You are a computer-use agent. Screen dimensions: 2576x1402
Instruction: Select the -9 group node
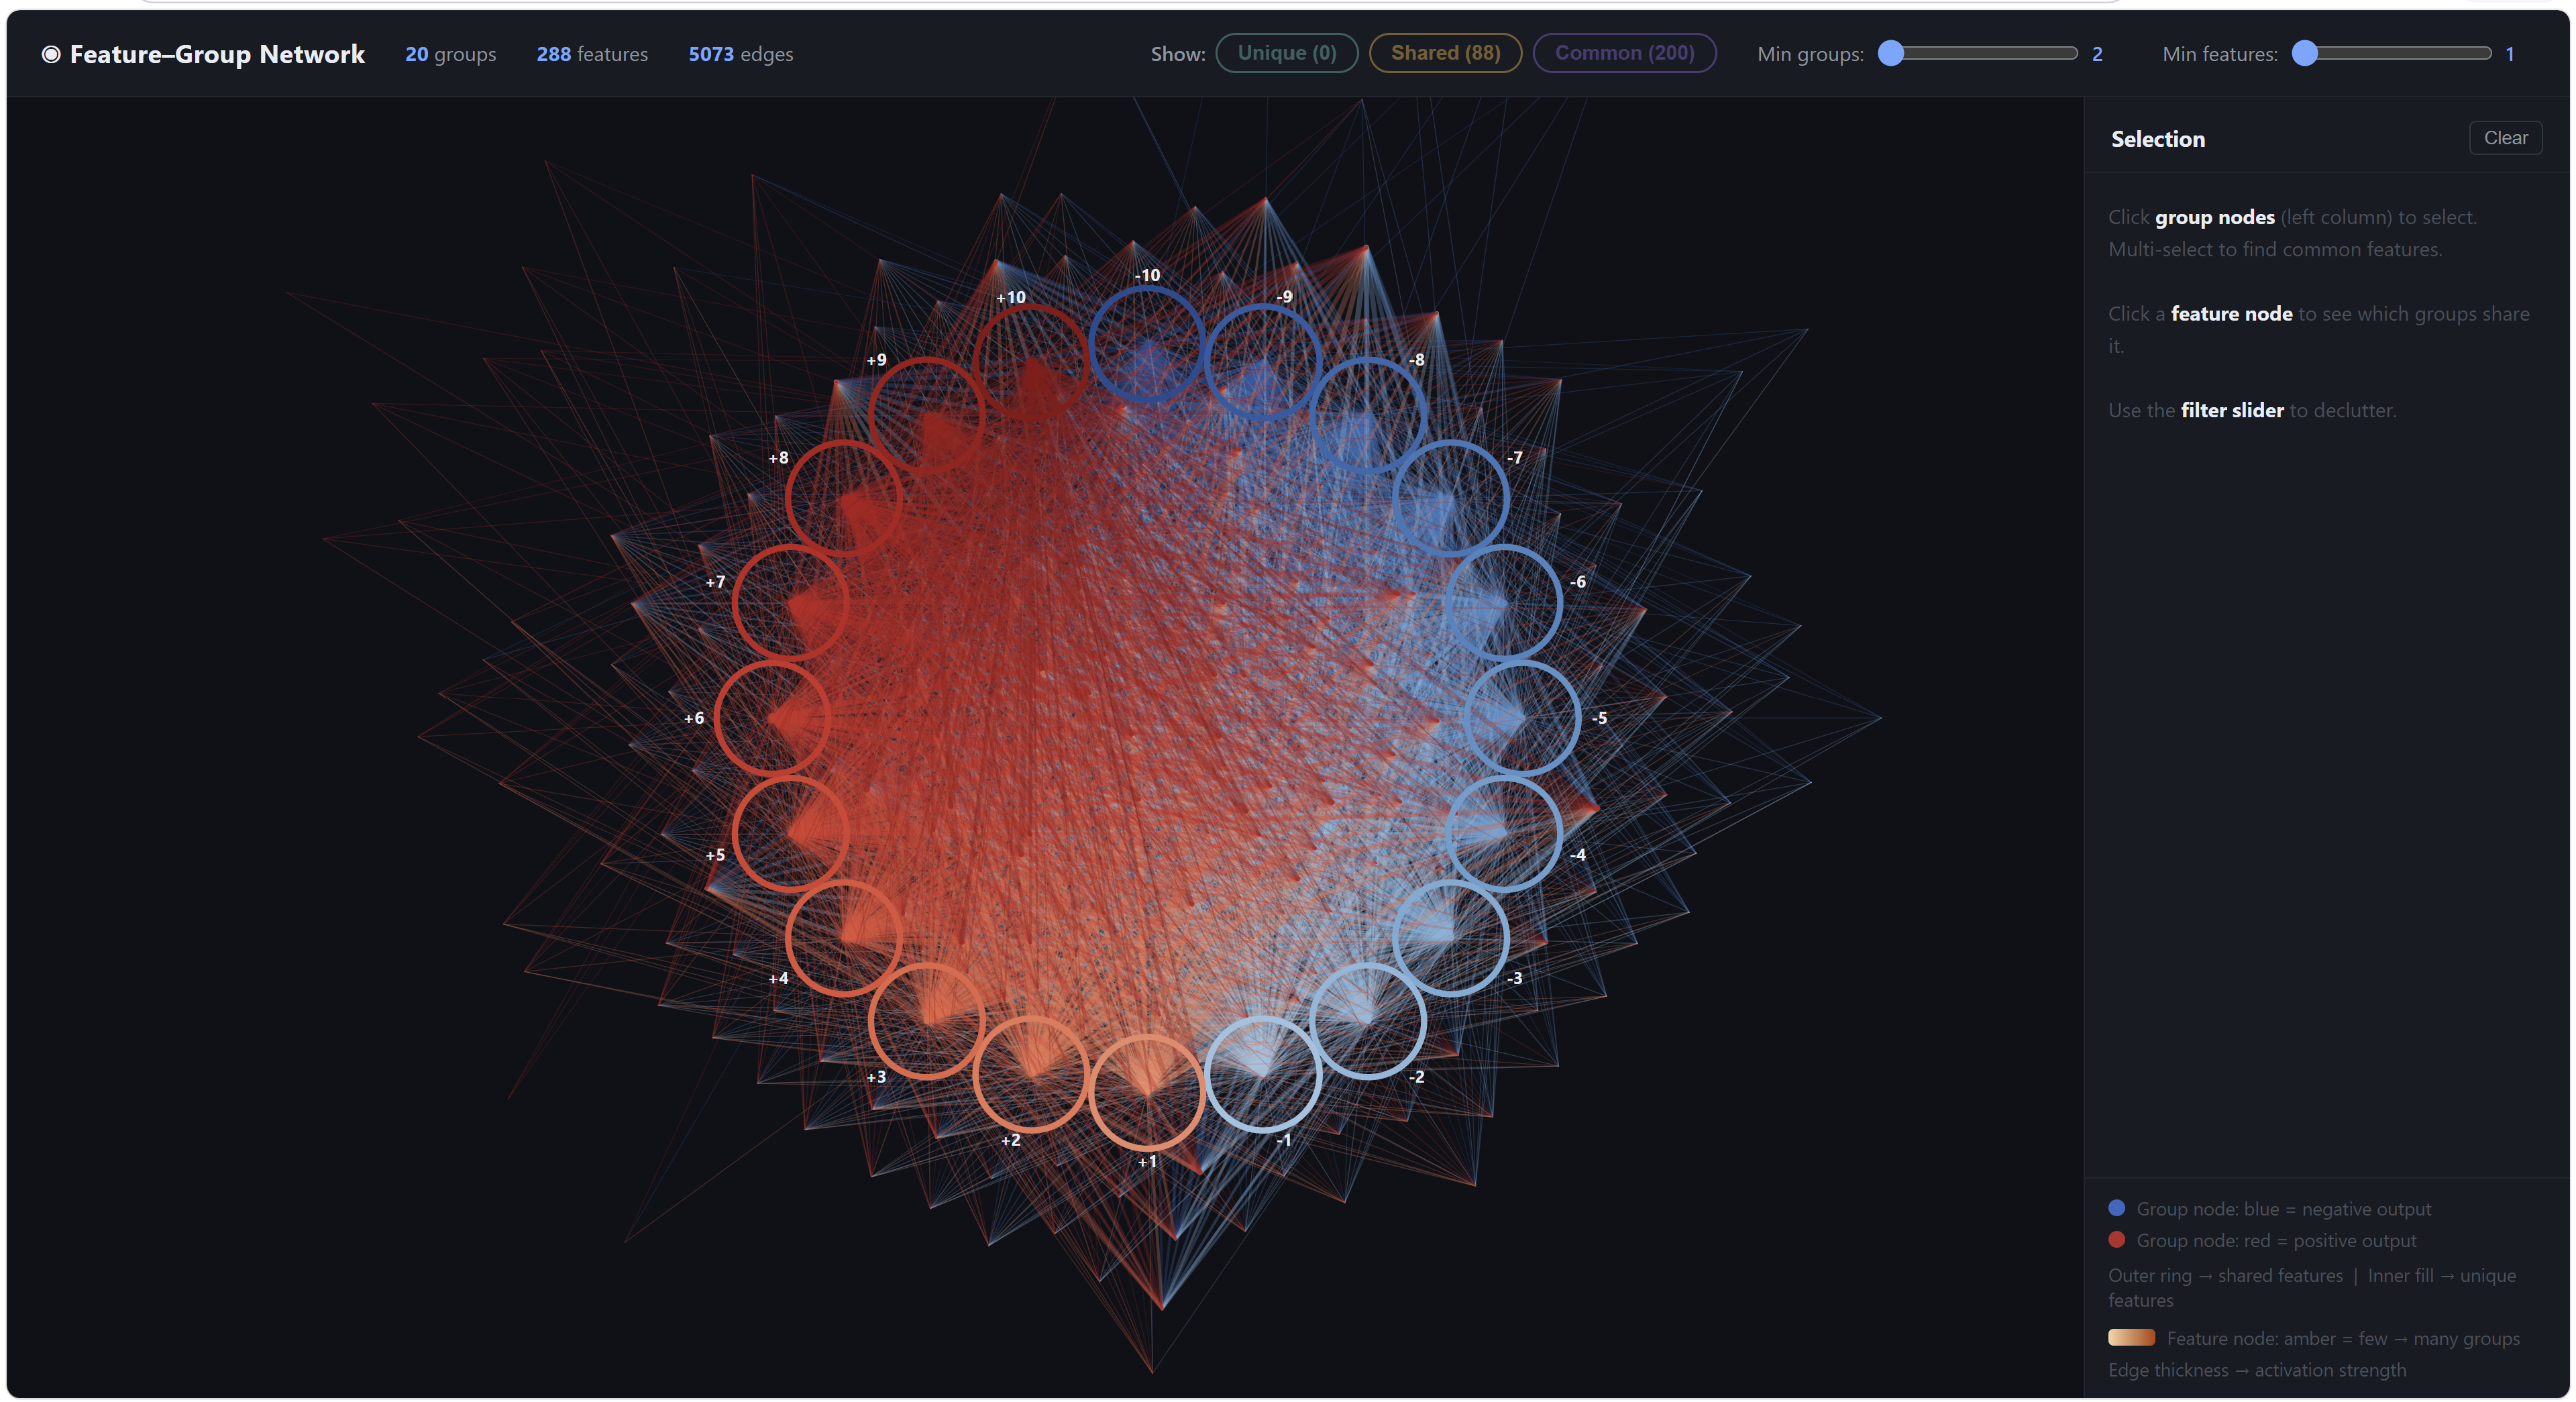[1263, 361]
